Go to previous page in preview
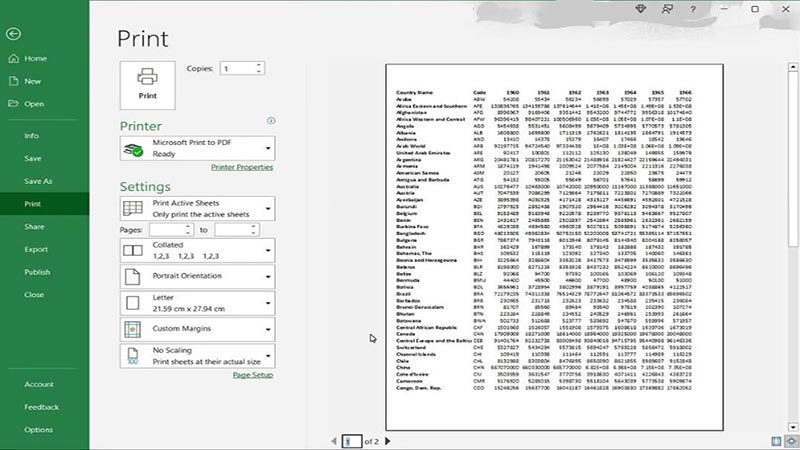 click(334, 441)
